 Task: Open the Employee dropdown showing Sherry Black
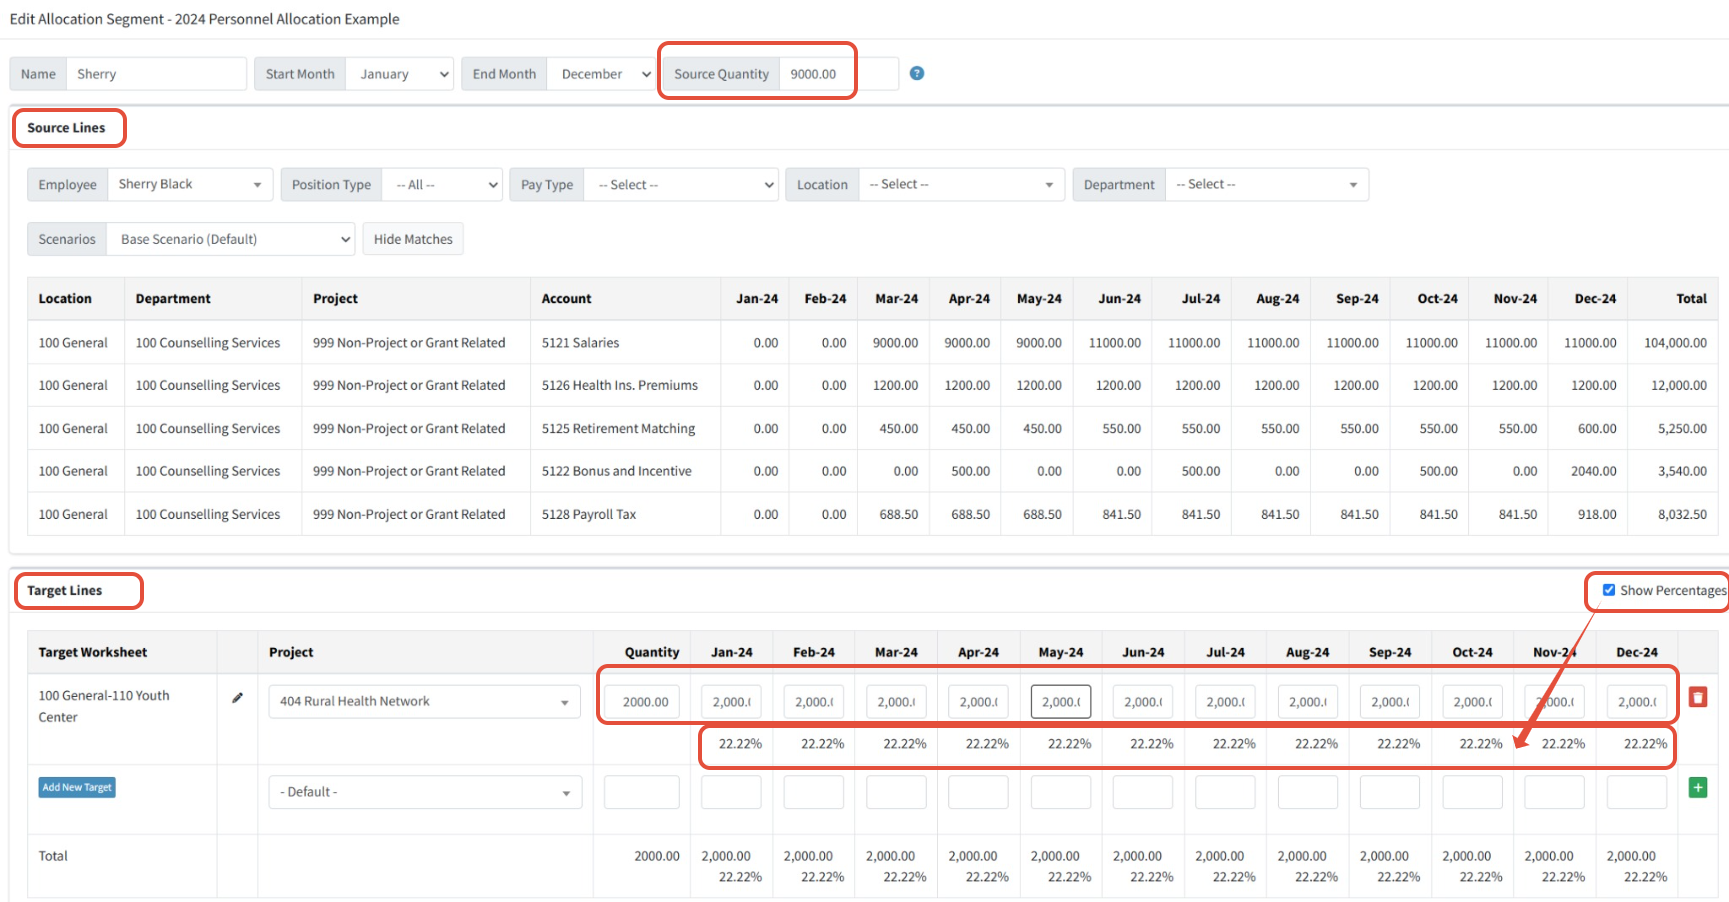[190, 185]
